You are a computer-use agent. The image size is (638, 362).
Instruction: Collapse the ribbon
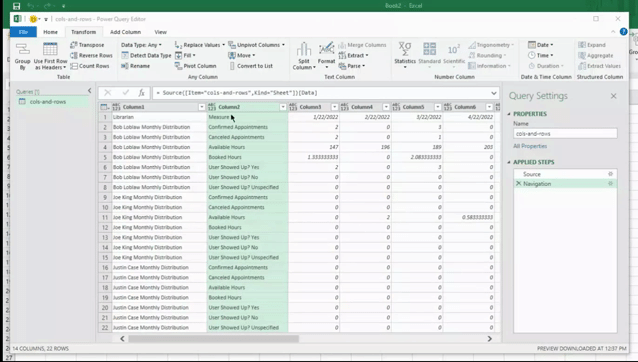613,32
